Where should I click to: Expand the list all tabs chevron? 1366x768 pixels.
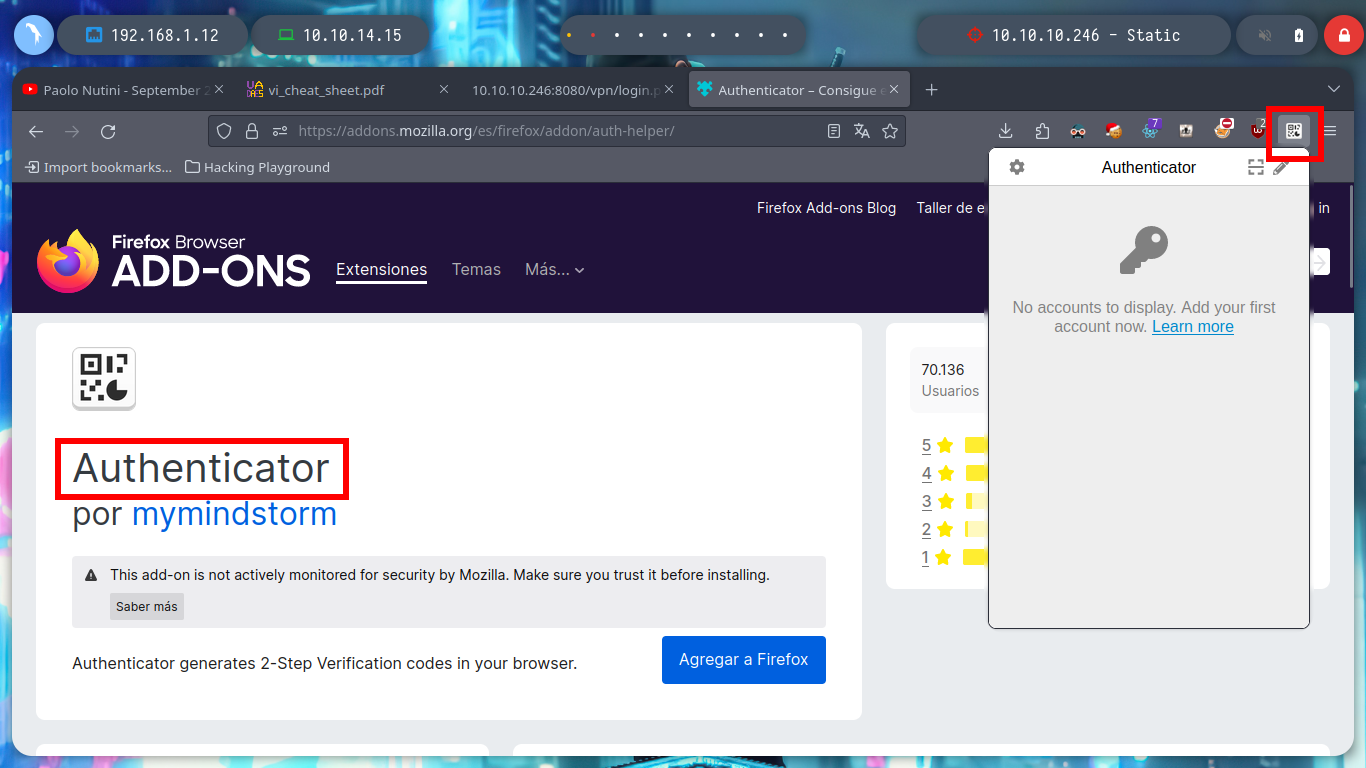pos(1334,90)
